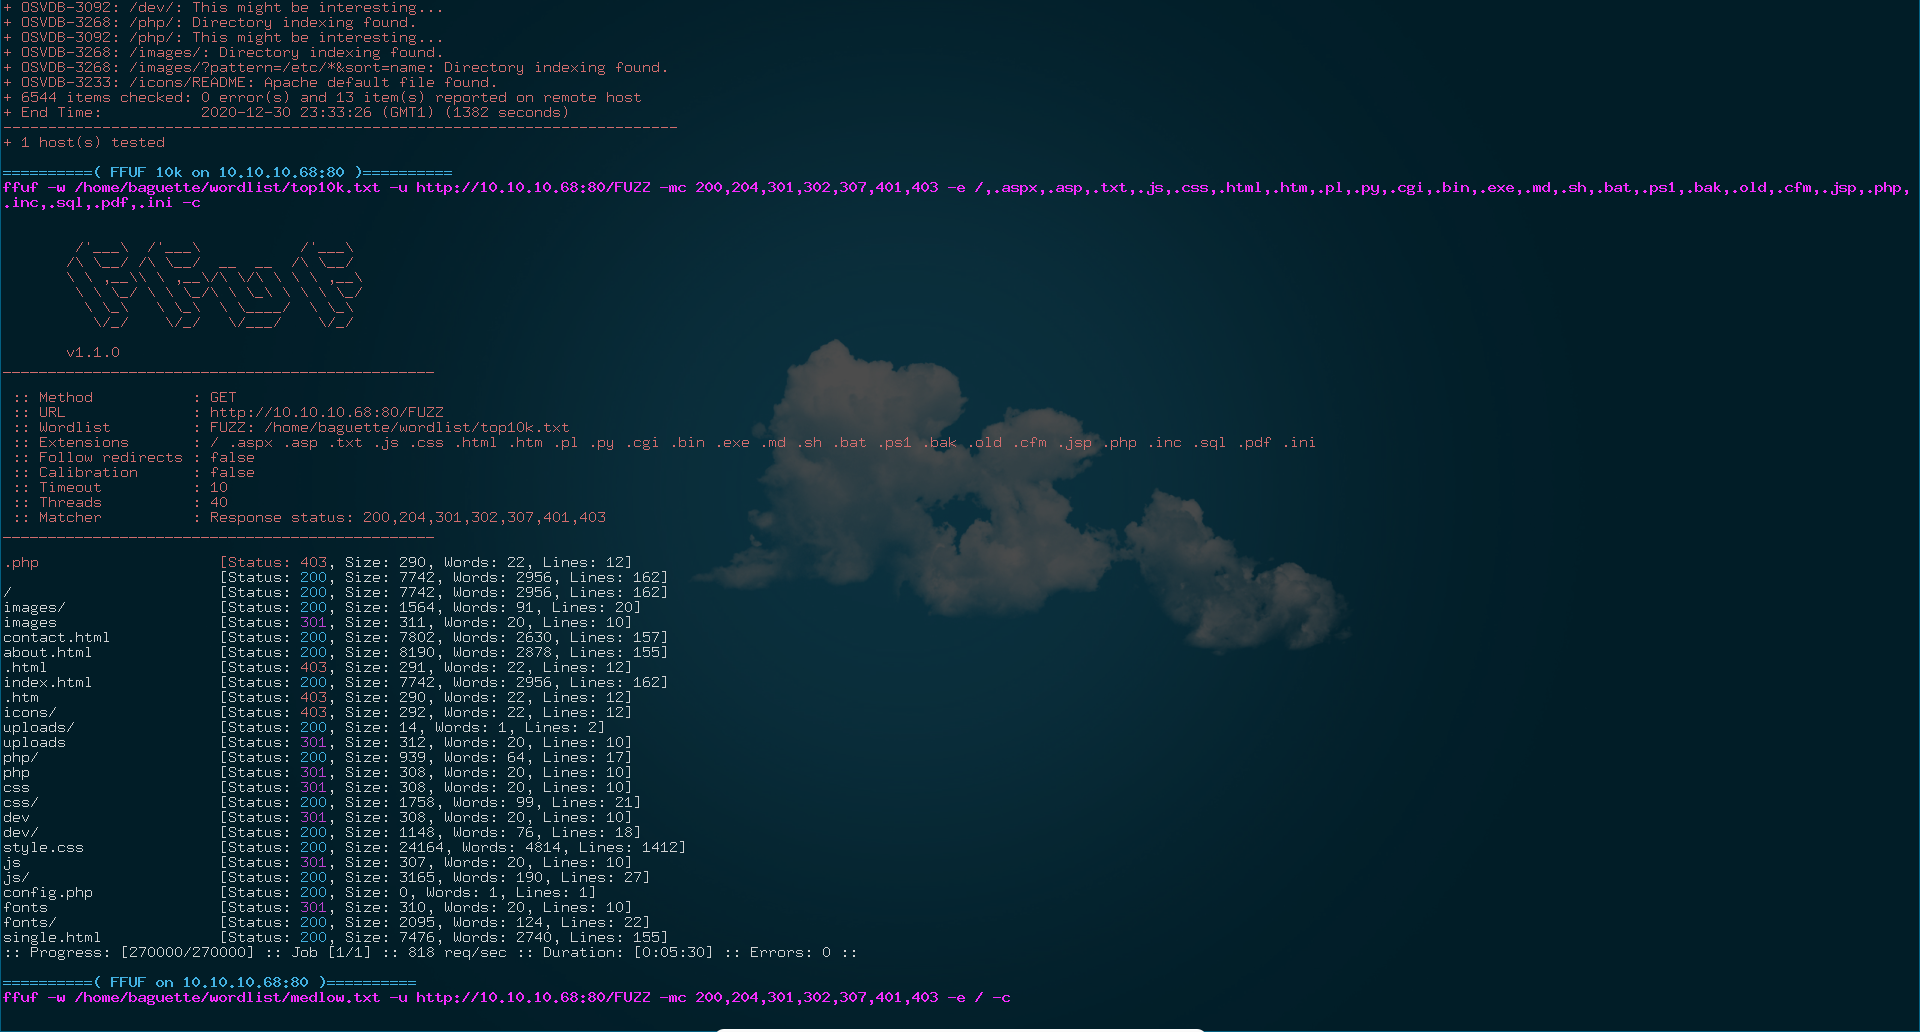Click the 'Matcher' config label

pos(70,518)
